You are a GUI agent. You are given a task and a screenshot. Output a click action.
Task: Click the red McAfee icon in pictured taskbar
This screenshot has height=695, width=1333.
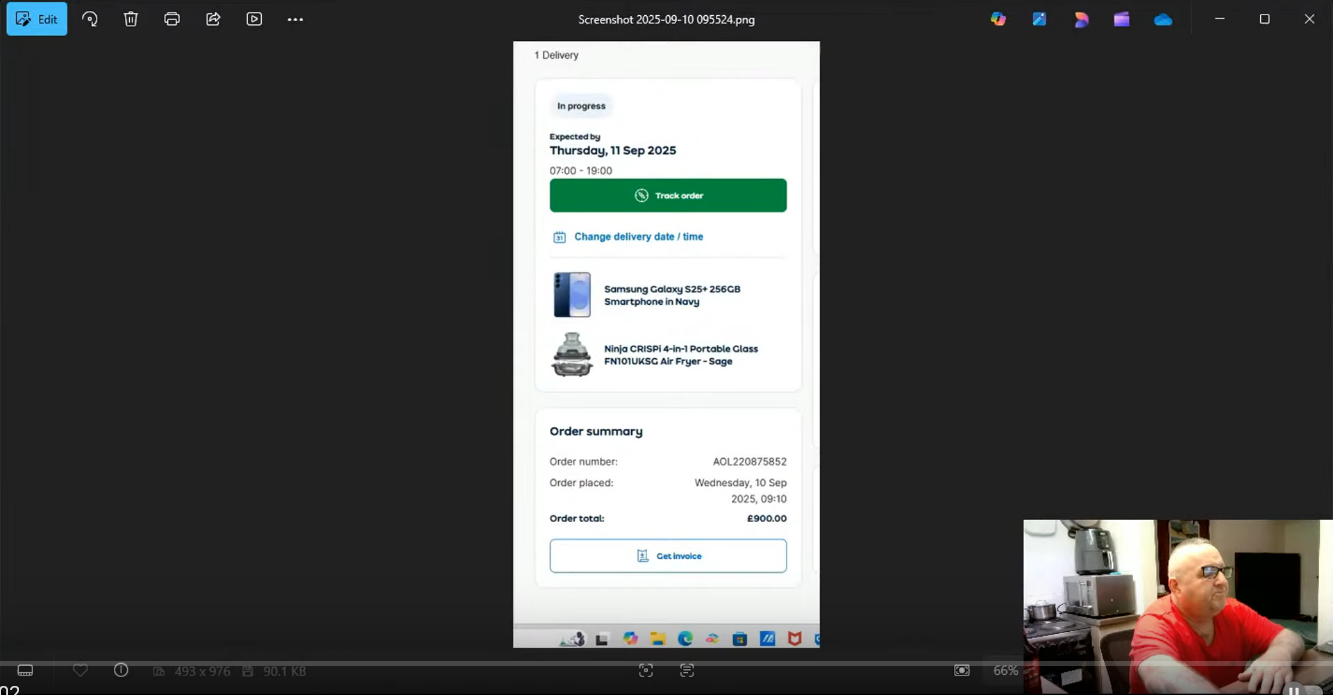pos(795,638)
